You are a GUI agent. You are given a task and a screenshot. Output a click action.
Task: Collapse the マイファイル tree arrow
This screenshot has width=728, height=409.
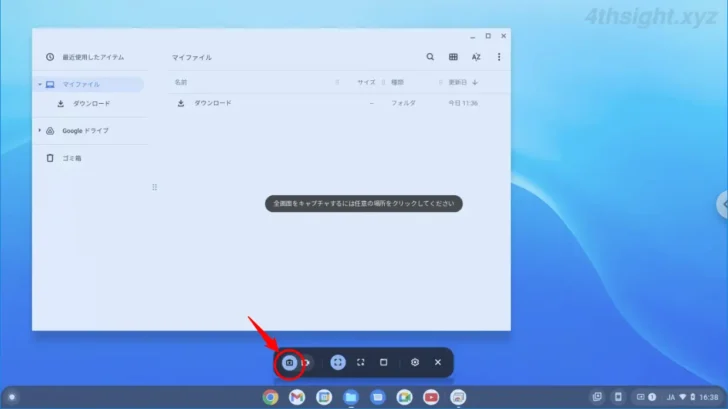click(x=40, y=84)
